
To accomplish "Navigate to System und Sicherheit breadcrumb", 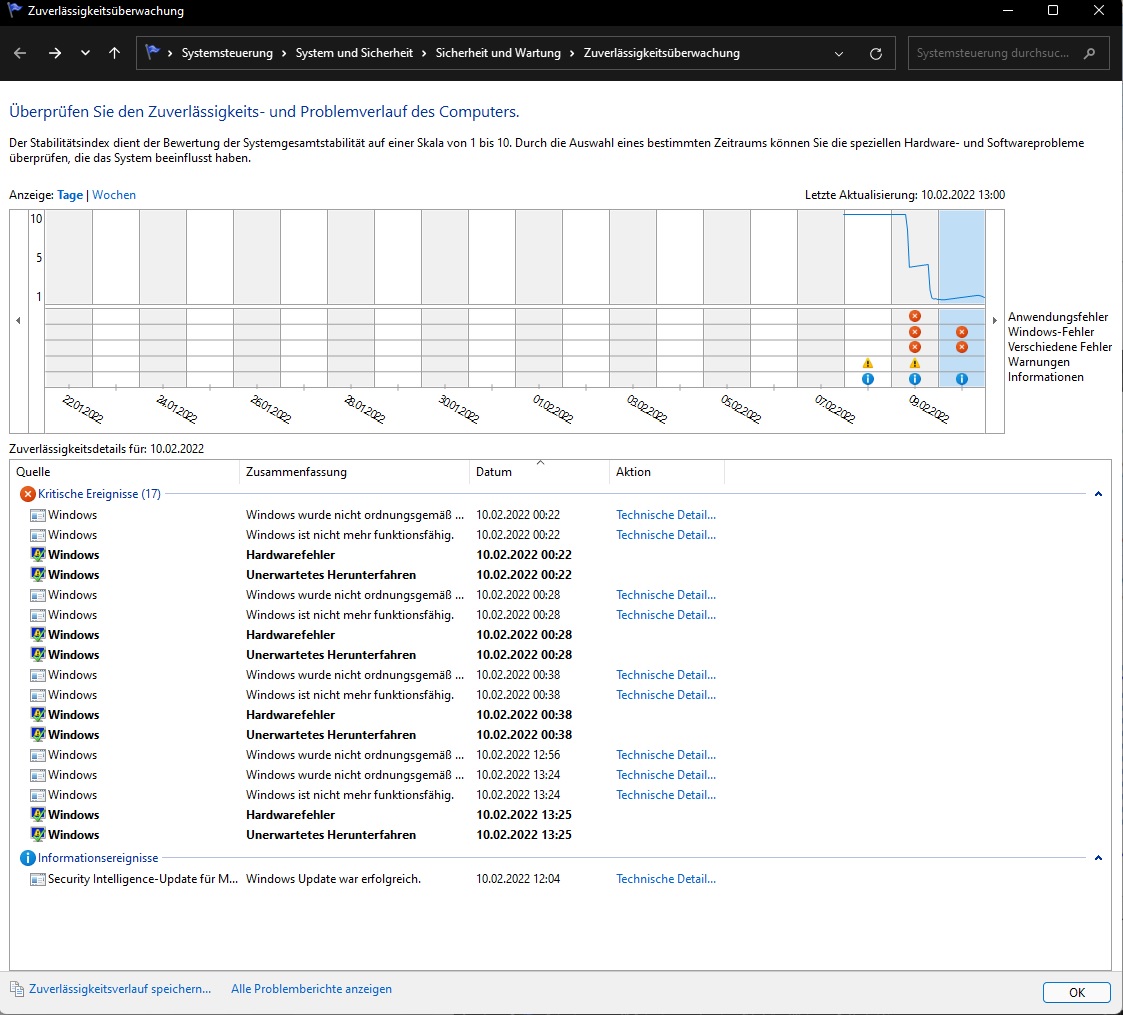I will pos(354,53).
